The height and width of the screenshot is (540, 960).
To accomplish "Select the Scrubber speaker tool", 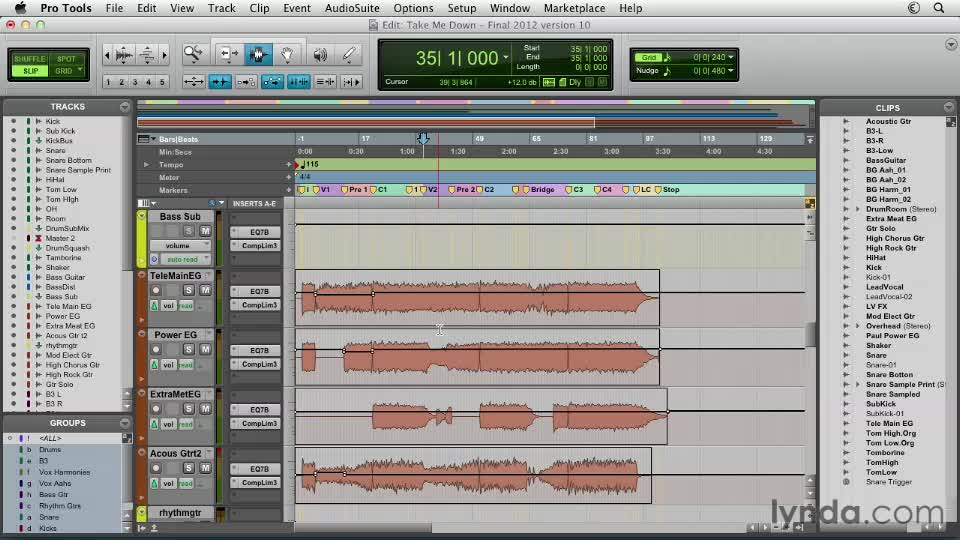I will [x=320, y=54].
